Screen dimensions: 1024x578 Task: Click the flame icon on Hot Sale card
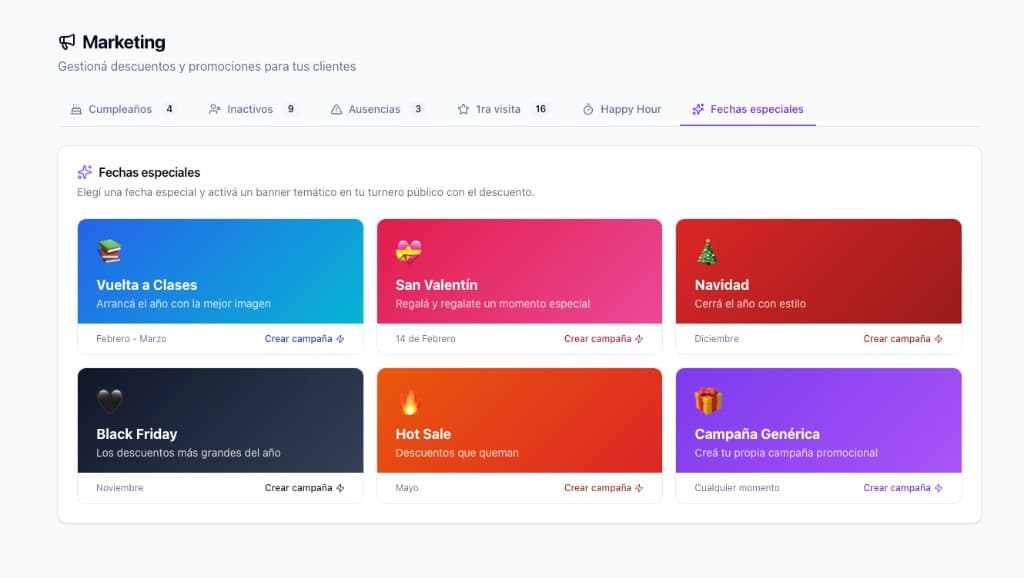[408, 401]
